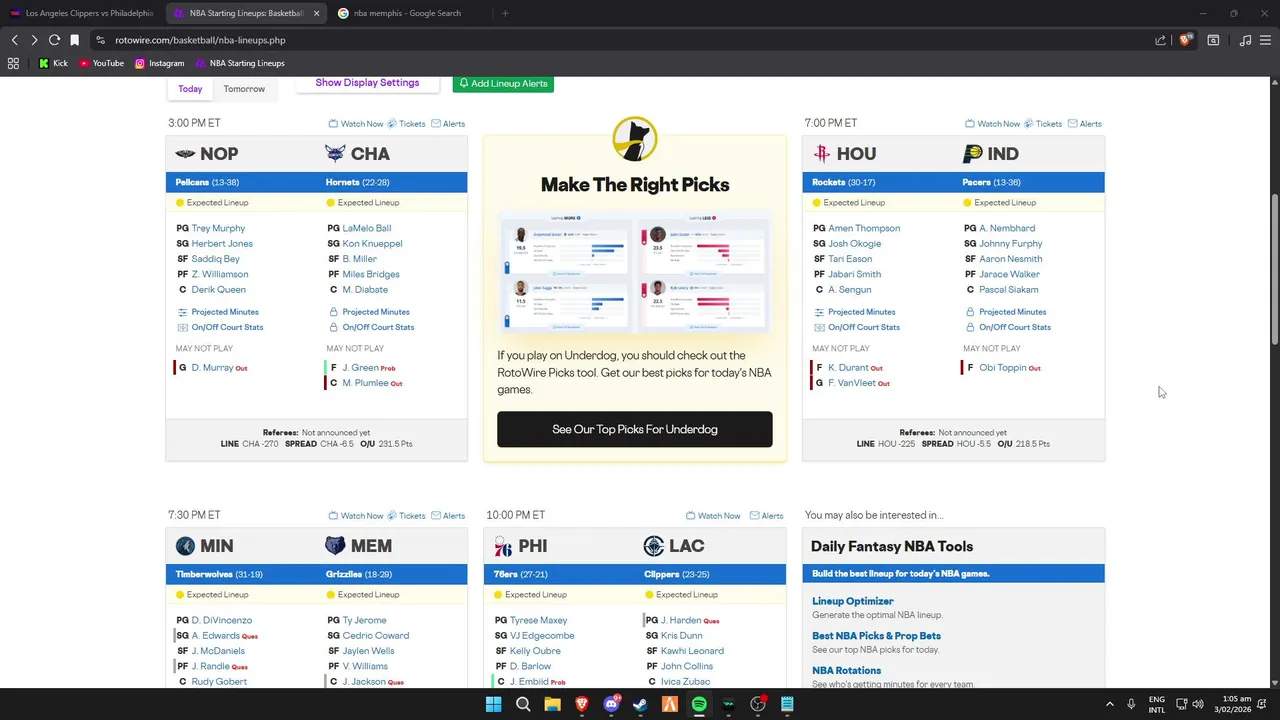
Task: Click the Clippers team logo
Action: click(653, 545)
